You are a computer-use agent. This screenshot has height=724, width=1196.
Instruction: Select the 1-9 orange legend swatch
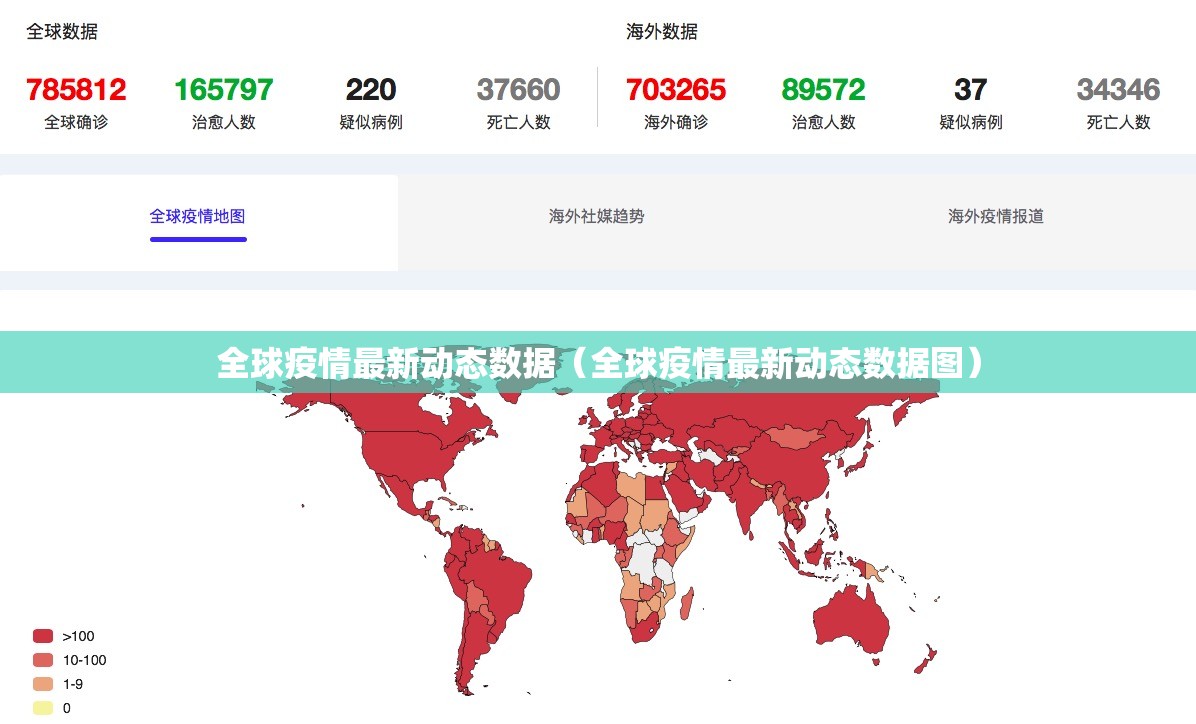(x=43, y=684)
